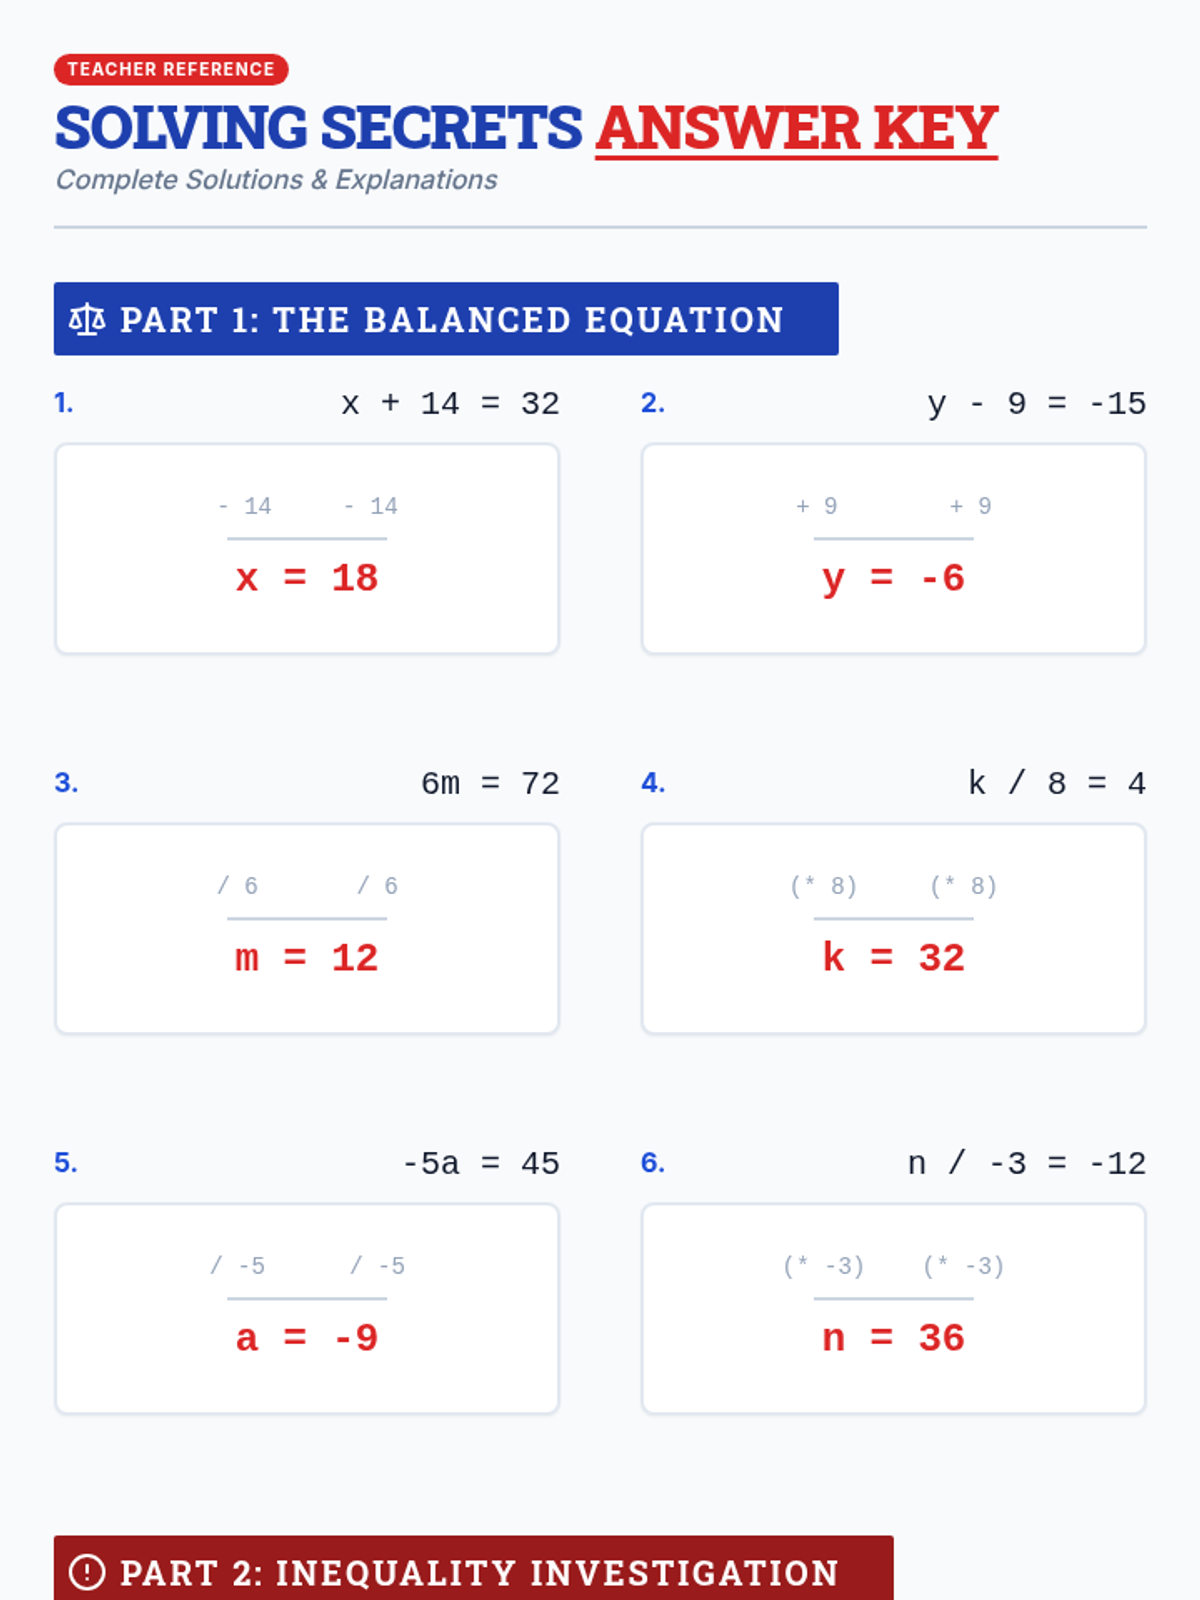Select the TEACHER REFERENCE badge

click(x=171, y=69)
